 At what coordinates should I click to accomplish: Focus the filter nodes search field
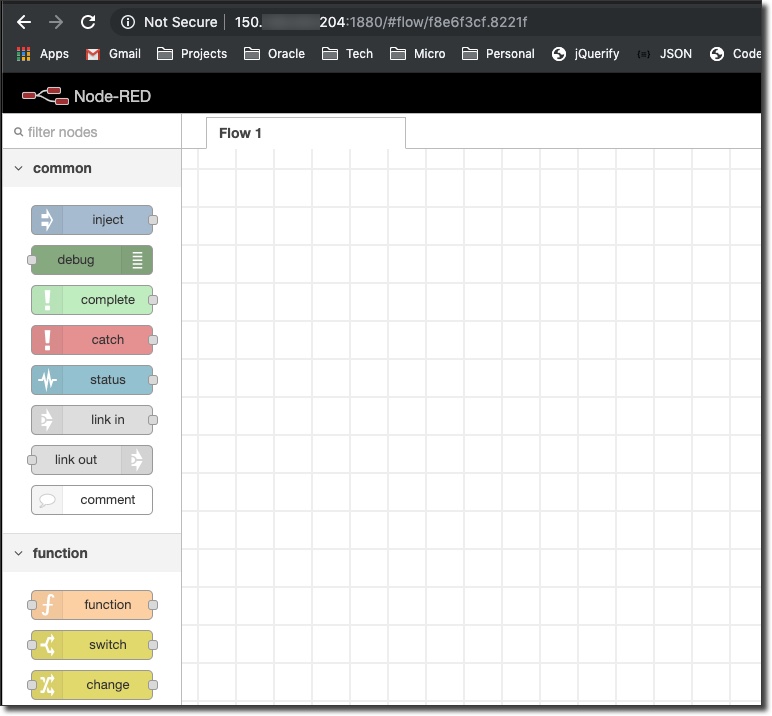(x=92, y=132)
